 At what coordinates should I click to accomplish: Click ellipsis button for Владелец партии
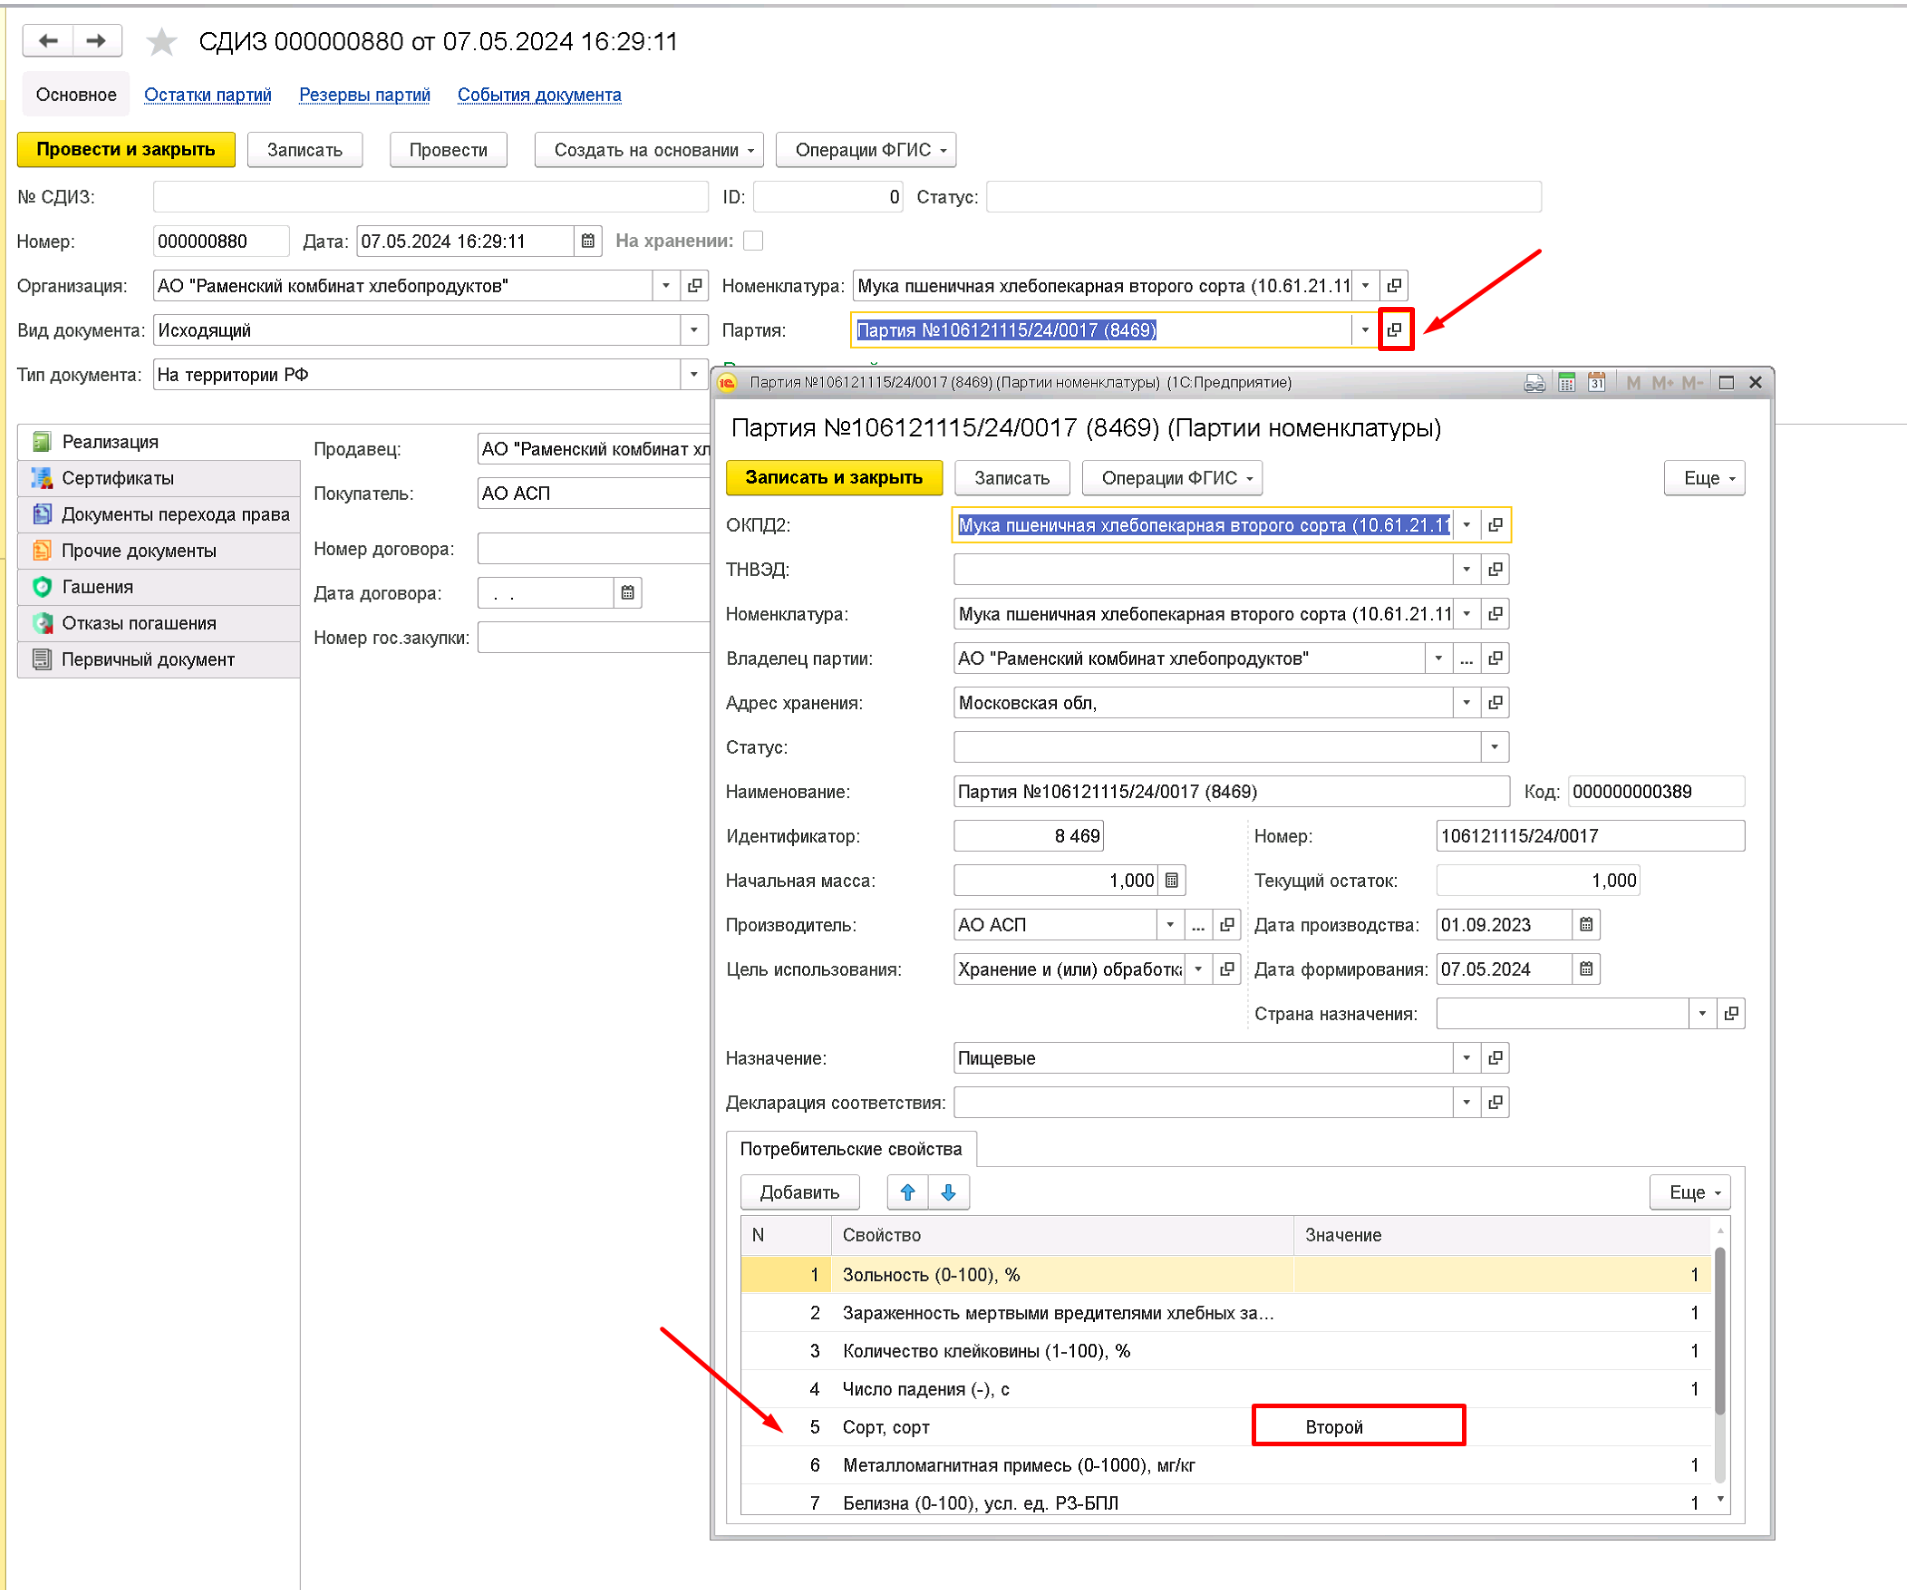pyautogui.click(x=1466, y=658)
